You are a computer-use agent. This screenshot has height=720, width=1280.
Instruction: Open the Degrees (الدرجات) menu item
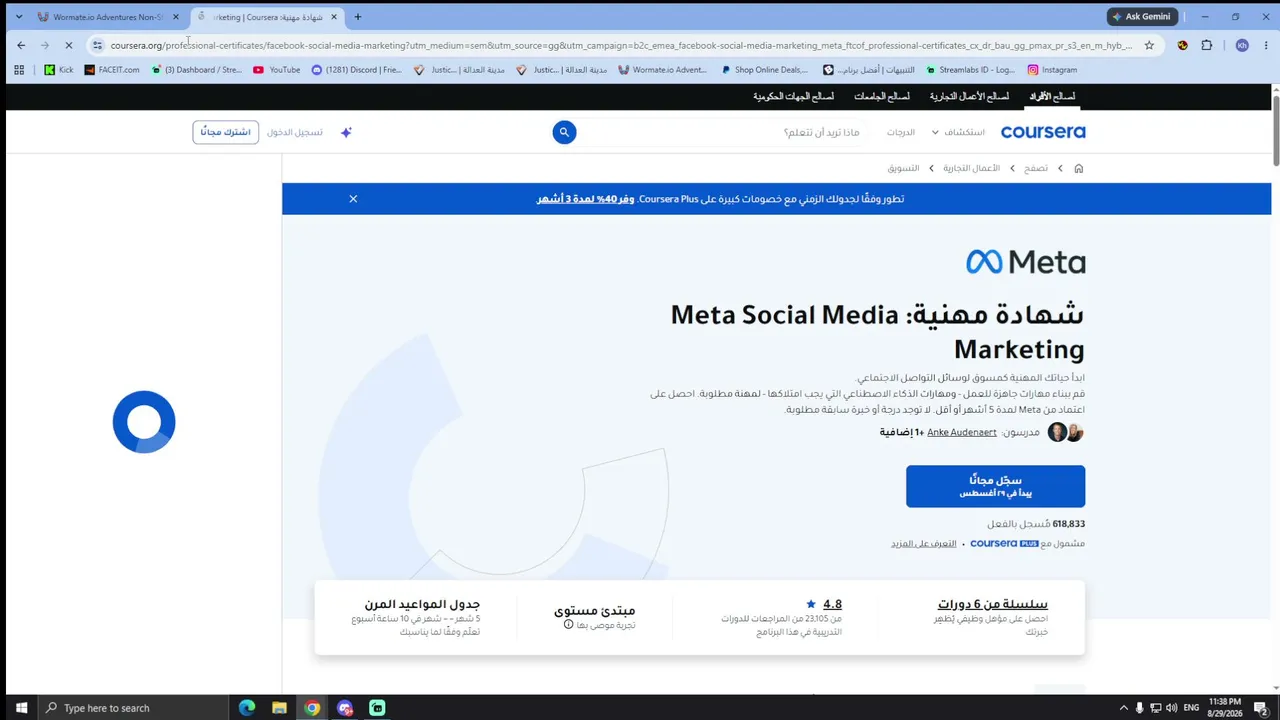[x=901, y=132]
